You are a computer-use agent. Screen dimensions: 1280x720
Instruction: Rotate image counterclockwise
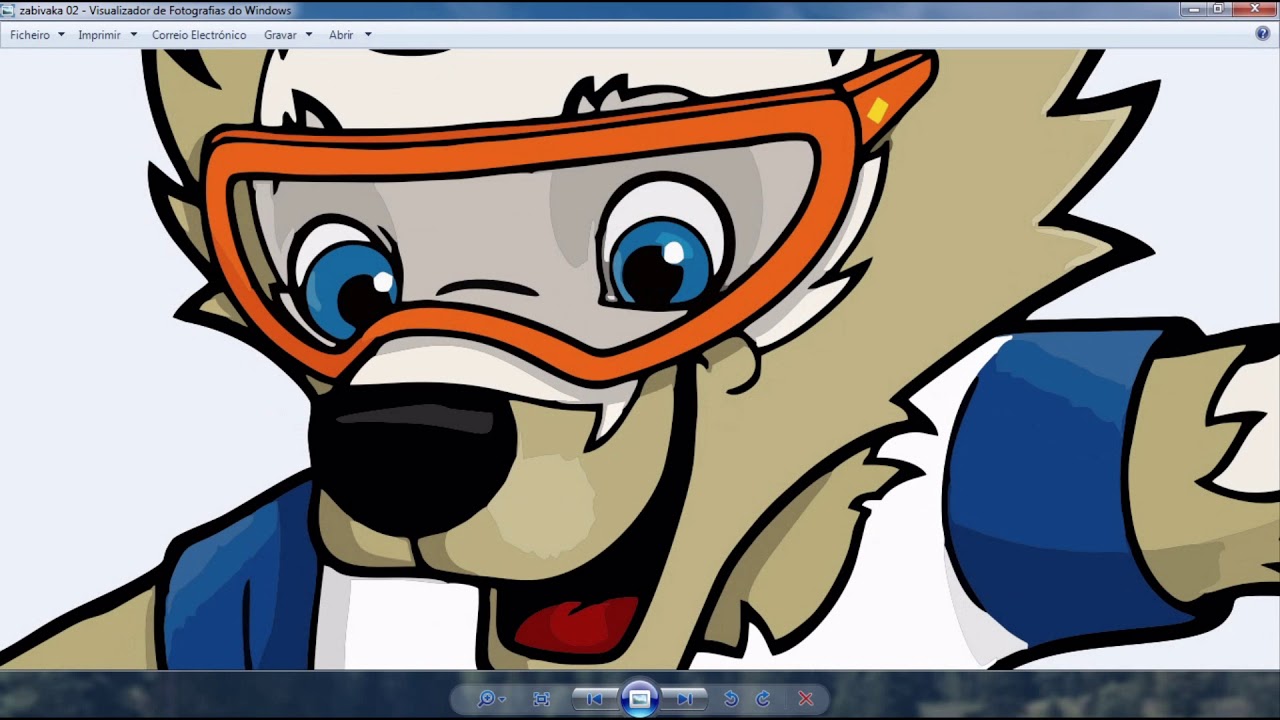pos(731,699)
